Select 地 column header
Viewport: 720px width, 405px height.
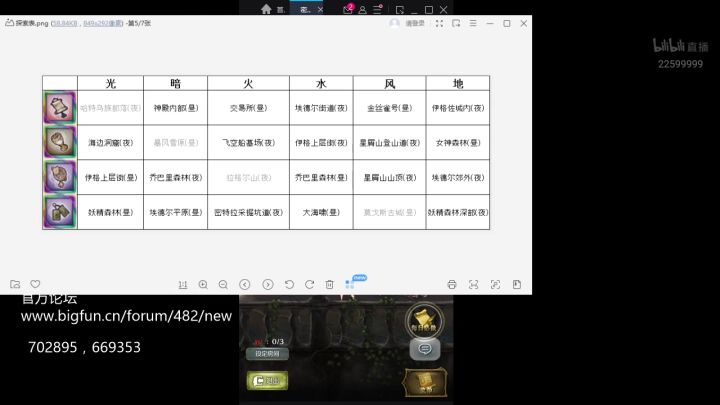pos(458,83)
